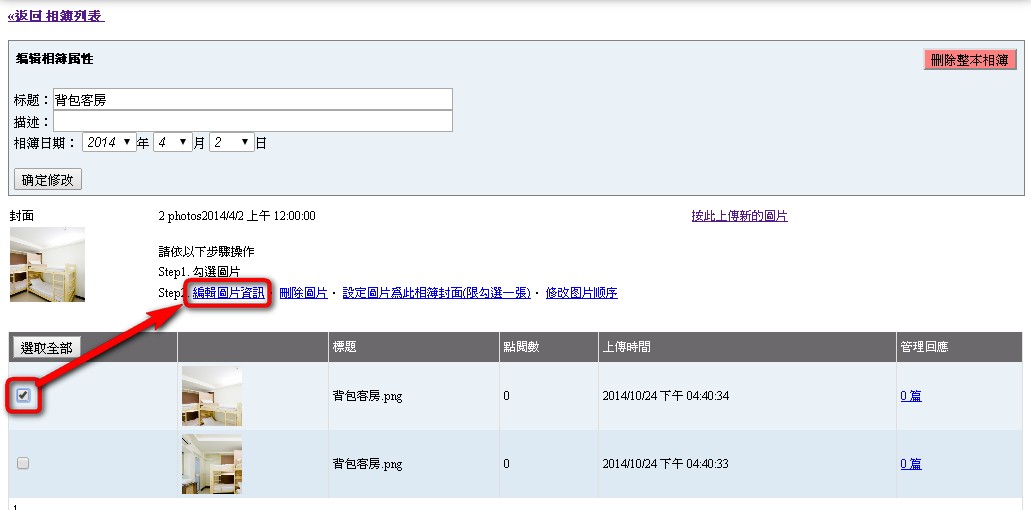Click the album cover thumbnail image
Screen dimensions: 1031x510
pos(47,264)
